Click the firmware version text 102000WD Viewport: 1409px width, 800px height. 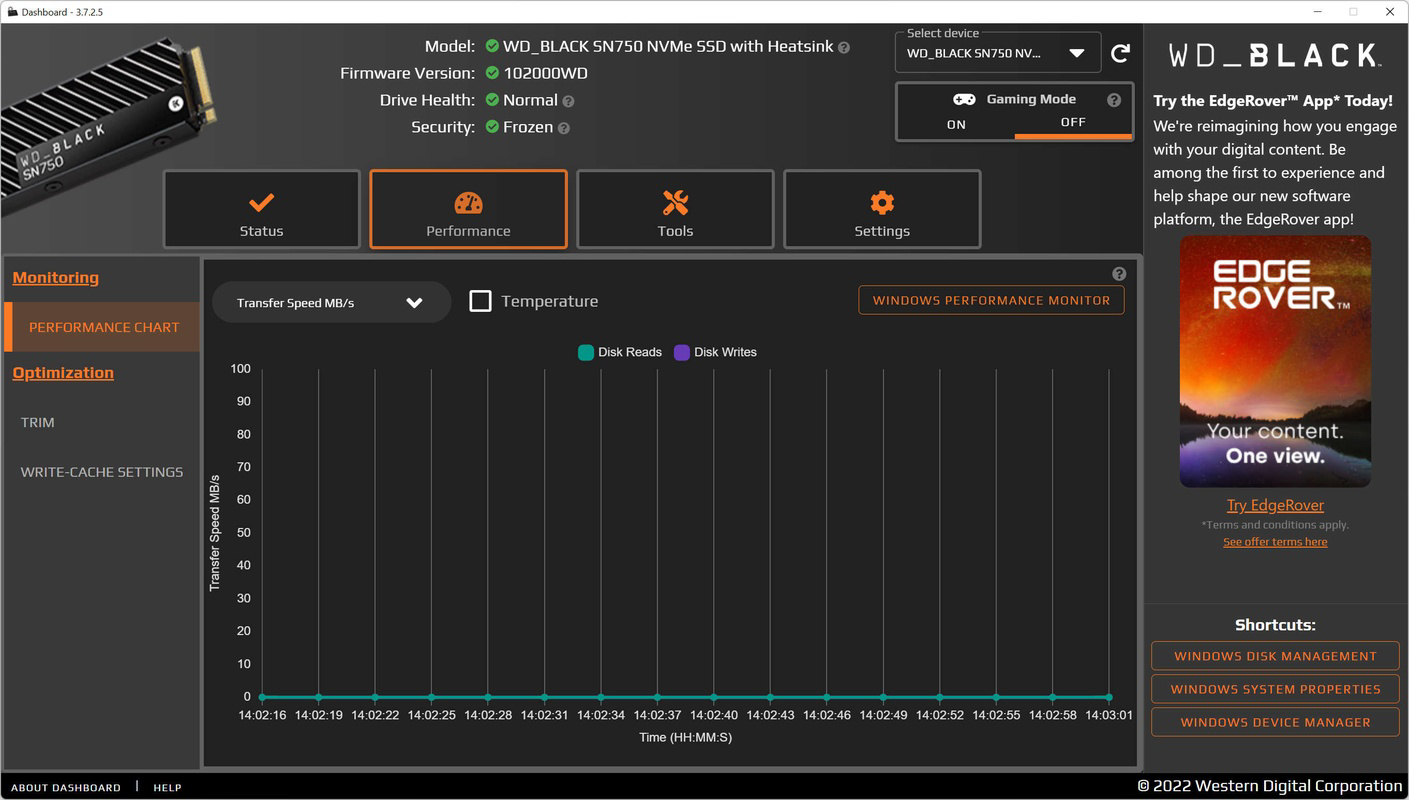[x=546, y=73]
